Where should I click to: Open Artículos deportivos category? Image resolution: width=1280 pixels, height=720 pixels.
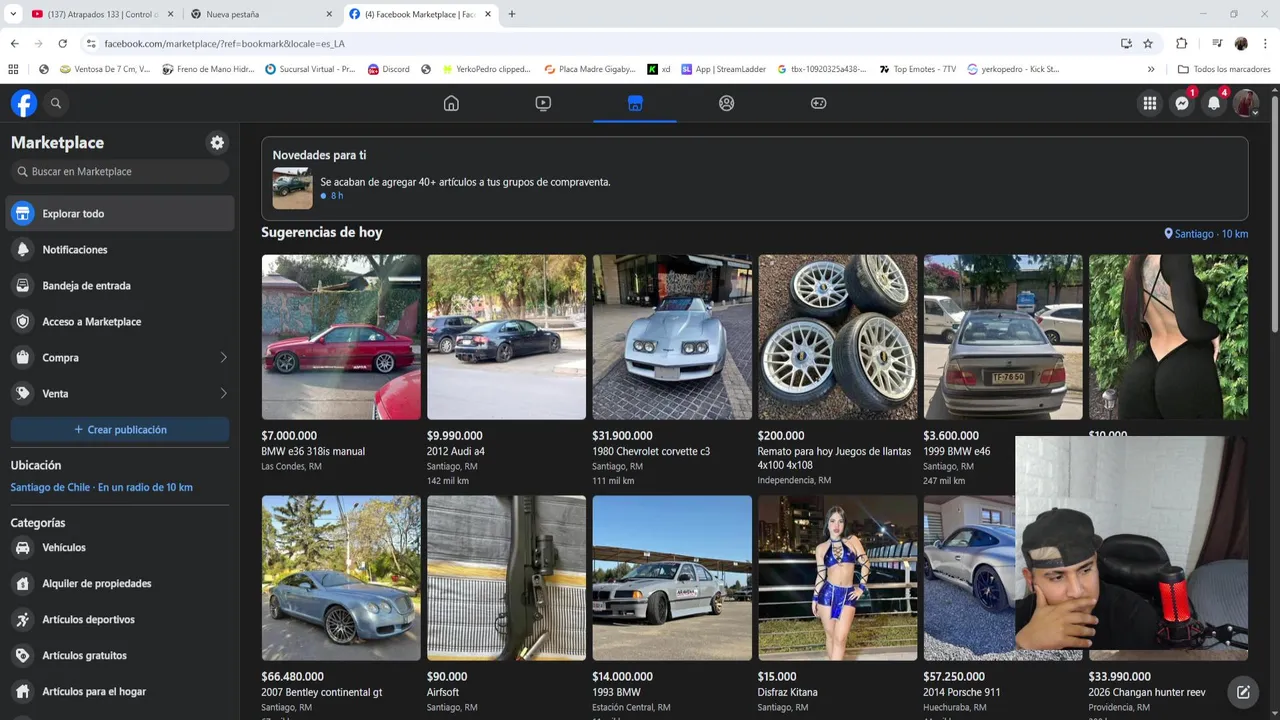pyautogui.click(x=120, y=620)
